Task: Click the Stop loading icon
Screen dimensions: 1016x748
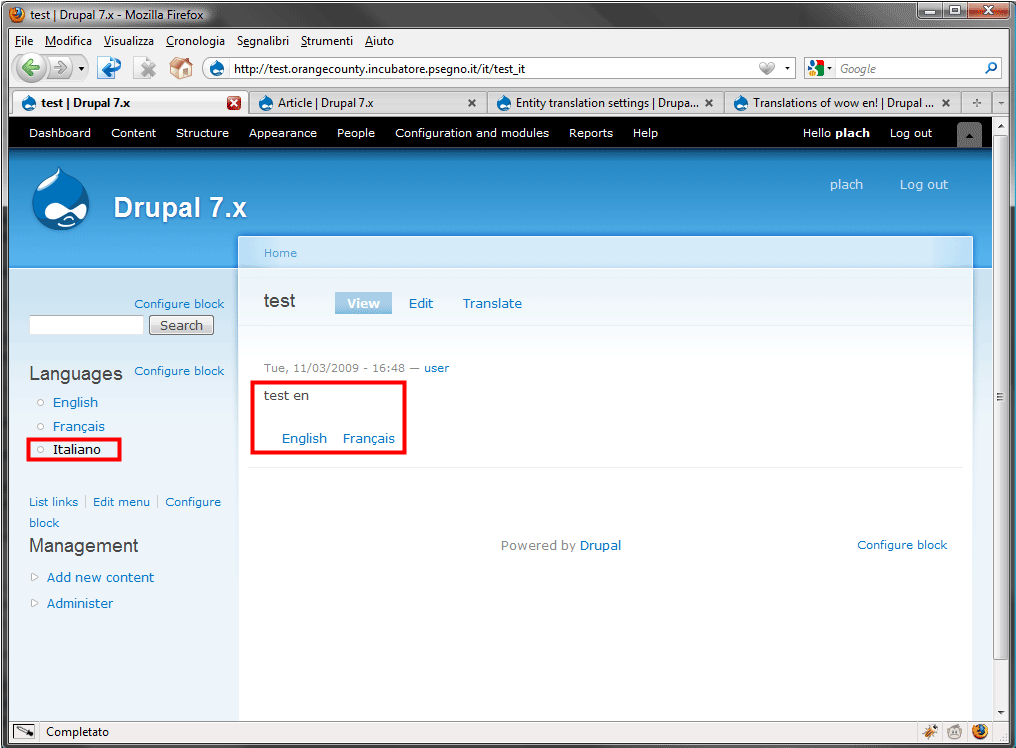Action: [147, 68]
